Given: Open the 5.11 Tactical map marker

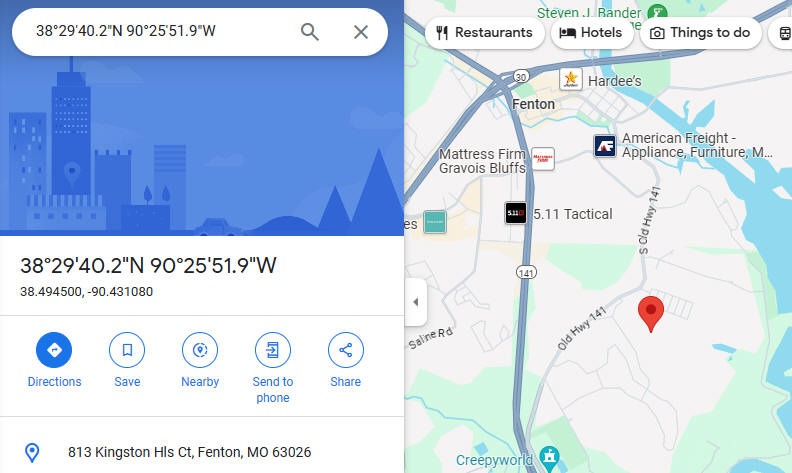Looking at the screenshot, I should click(x=515, y=213).
